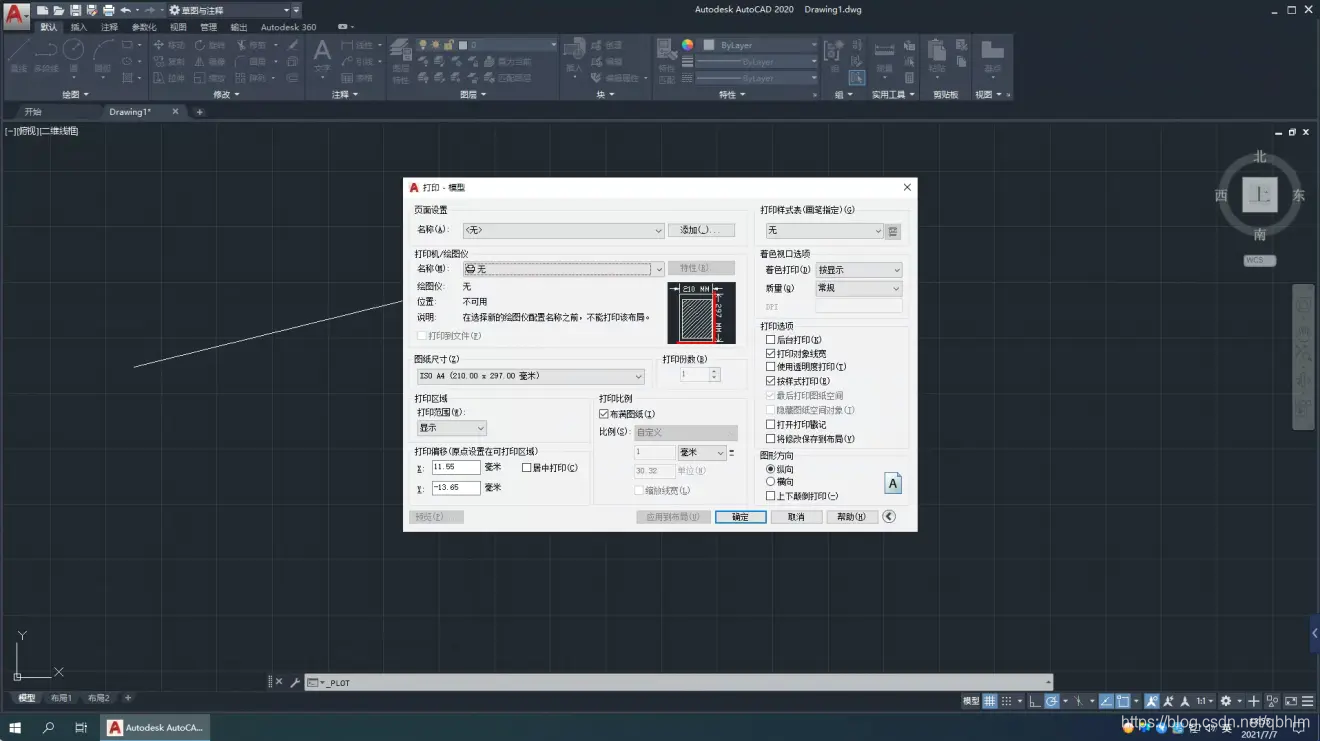The height and width of the screenshot is (741, 1320).
Task: Uncheck the 按样式打印 checkbox
Action: tap(771, 381)
